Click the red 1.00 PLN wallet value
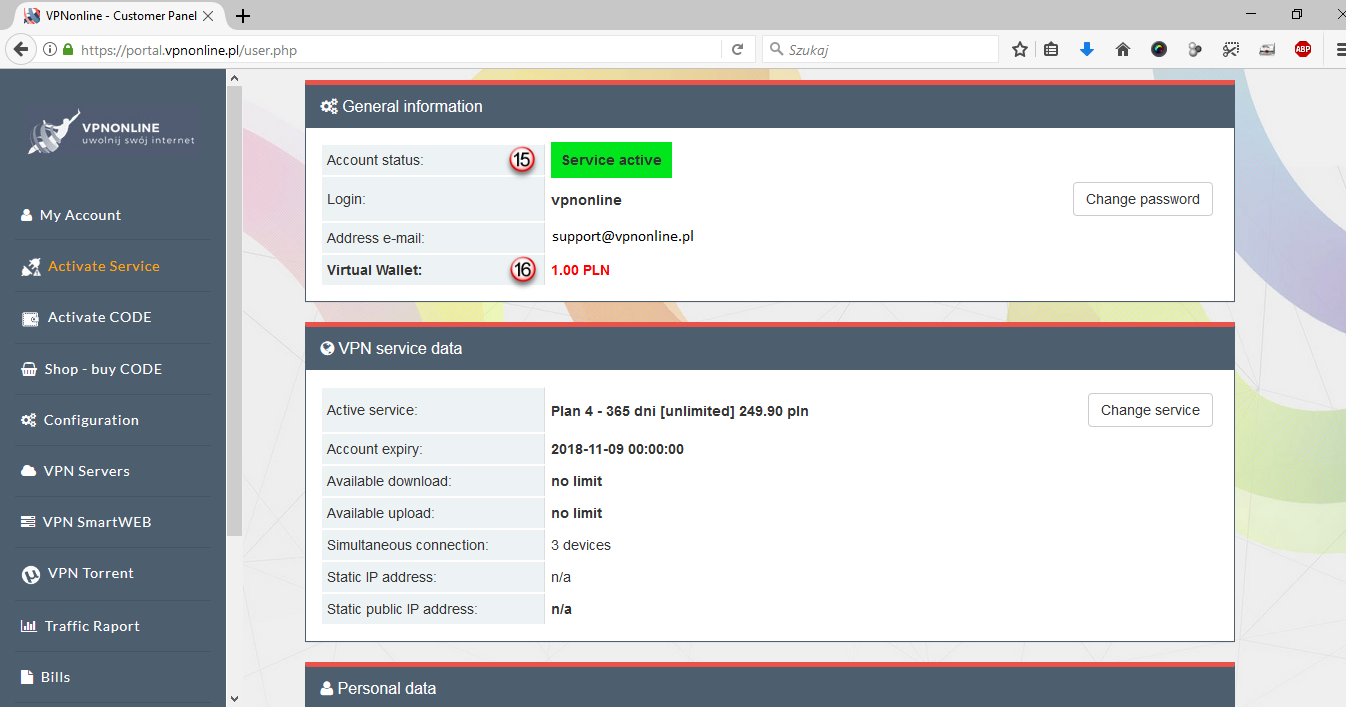This screenshot has height=707, width=1346. (580, 270)
